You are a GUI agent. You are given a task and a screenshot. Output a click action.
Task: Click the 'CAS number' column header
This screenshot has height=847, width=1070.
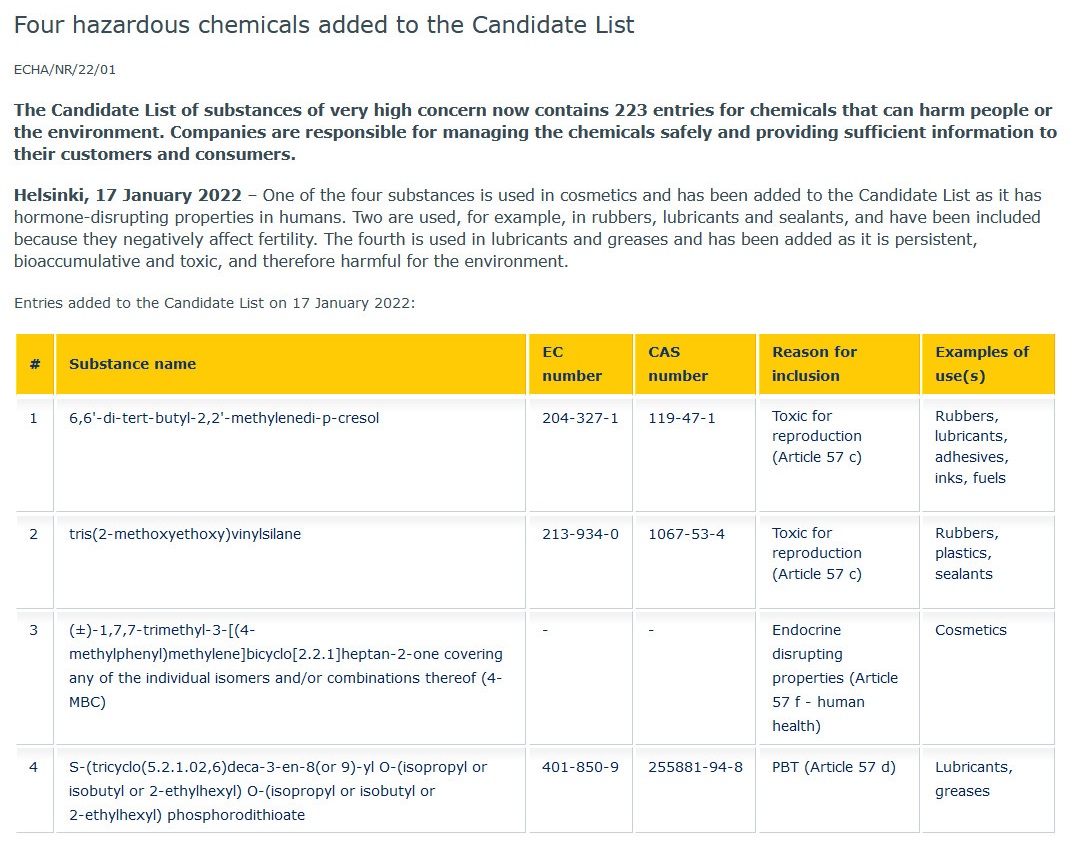click(x=678, y=364)
